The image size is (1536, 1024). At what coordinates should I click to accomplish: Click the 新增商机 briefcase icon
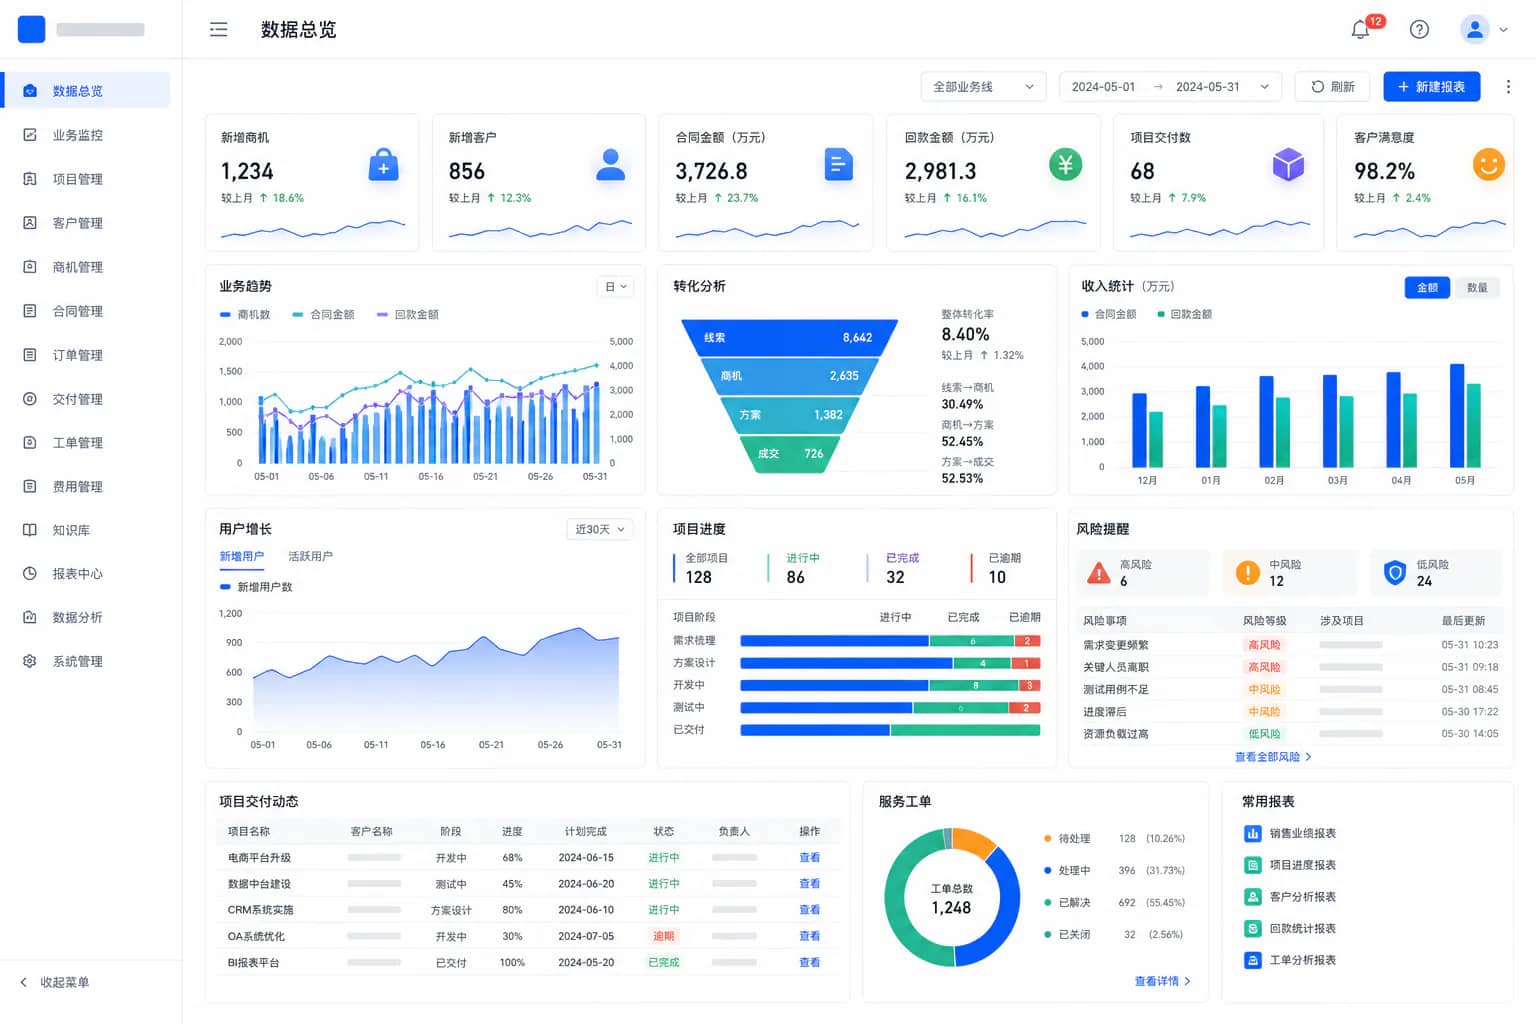coord(383,165)
